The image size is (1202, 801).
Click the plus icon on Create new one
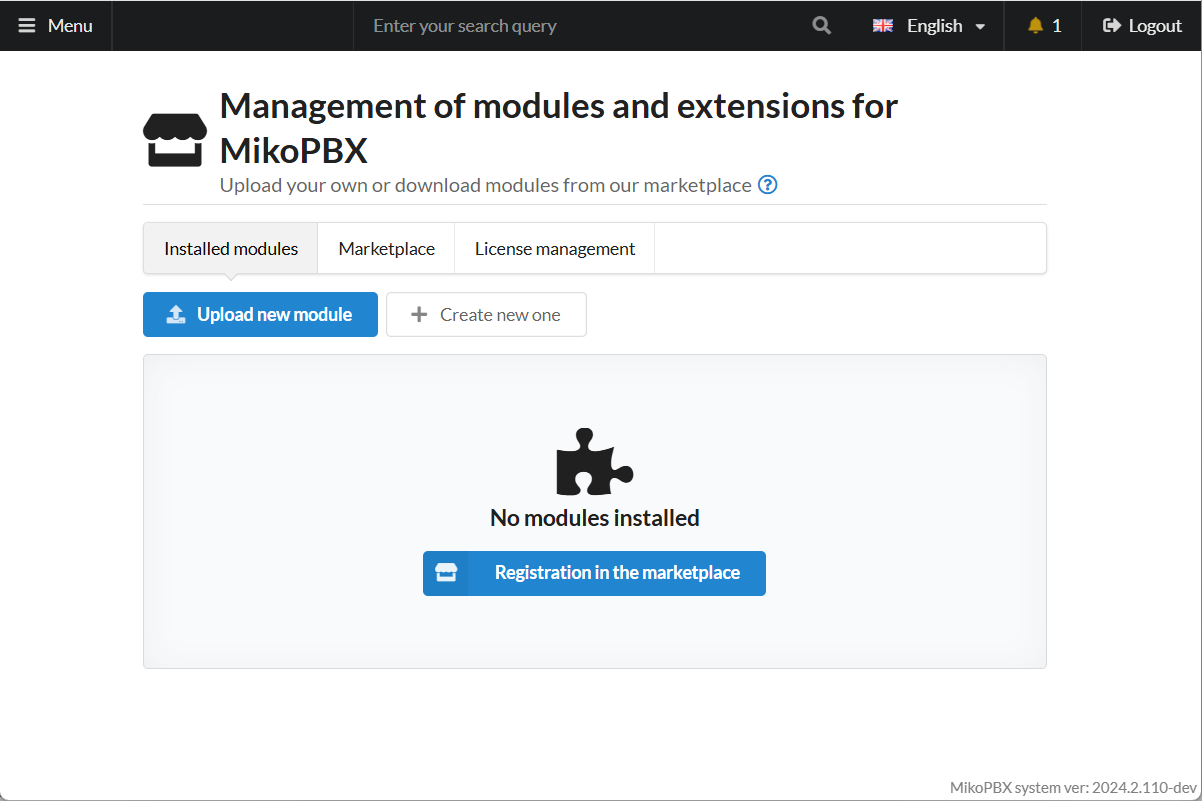click(419, 315)
